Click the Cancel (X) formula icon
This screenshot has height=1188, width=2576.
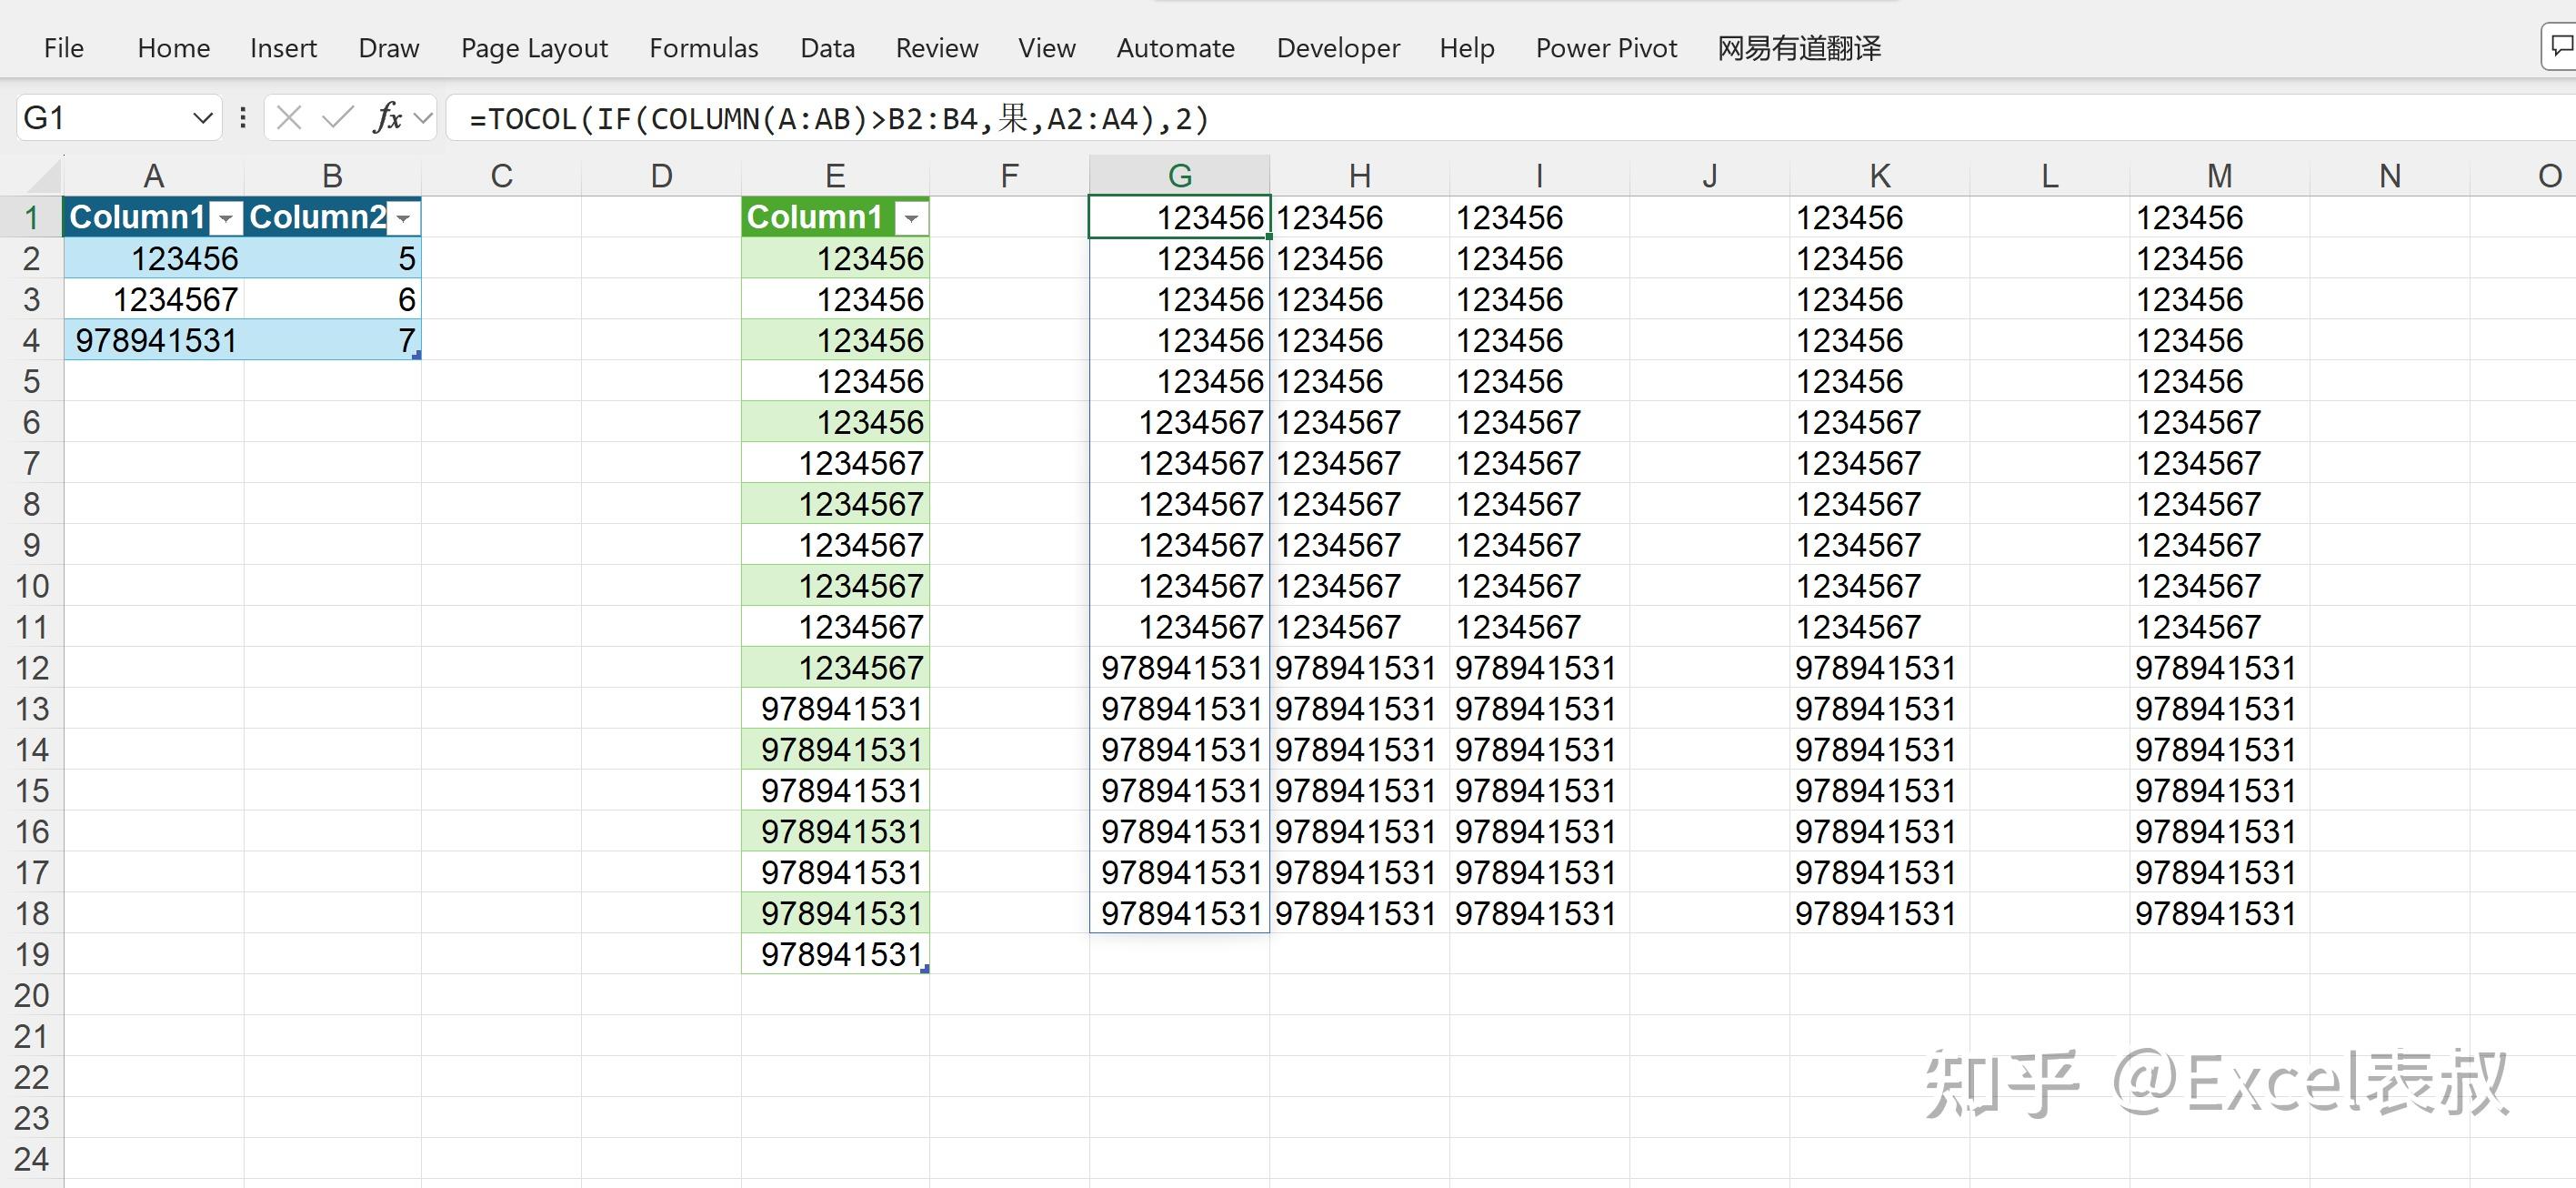[x=289, y=119]
